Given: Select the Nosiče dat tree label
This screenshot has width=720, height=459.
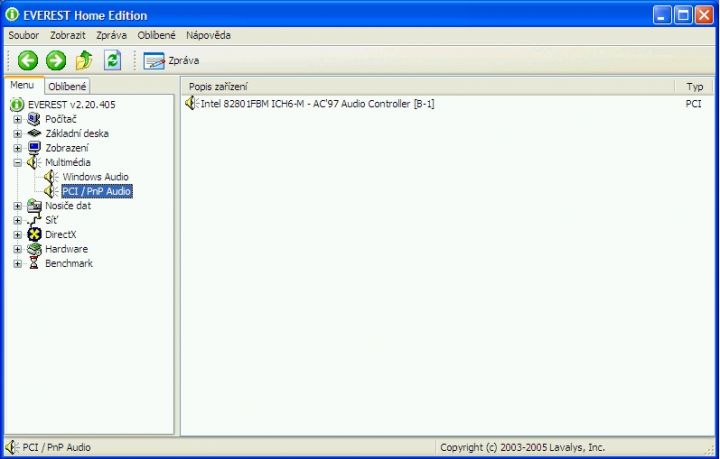Looking at the screenshot, I should [x=68, y=206].
